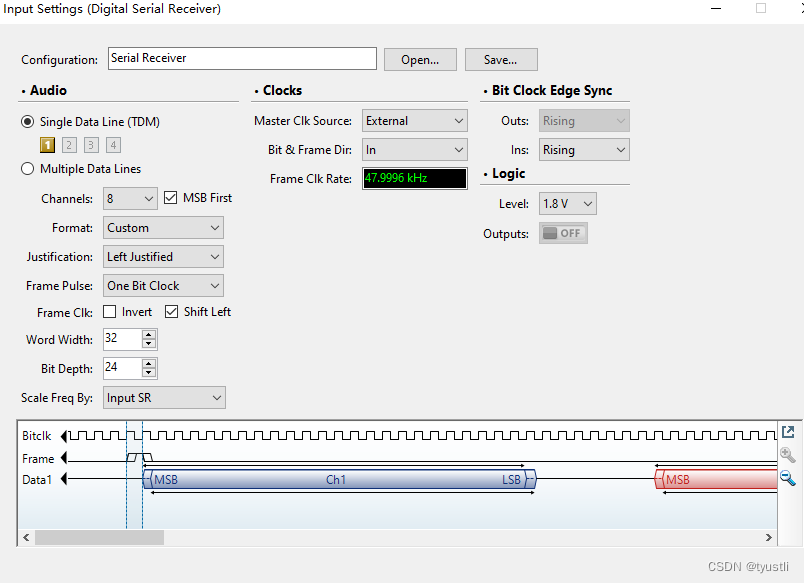Screen dimensions: 804x583
Task: Select data line 3 button
Action: pos(91,144)
